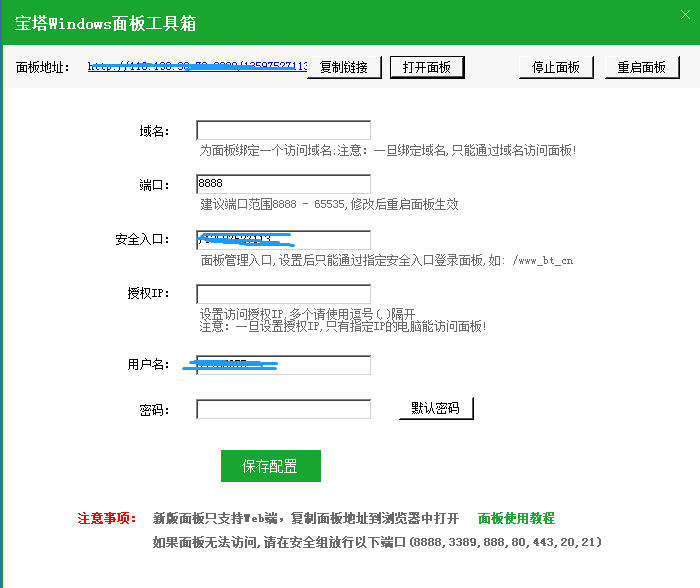Click the 打开面板 button
The image size is (700, 588).
427,67
